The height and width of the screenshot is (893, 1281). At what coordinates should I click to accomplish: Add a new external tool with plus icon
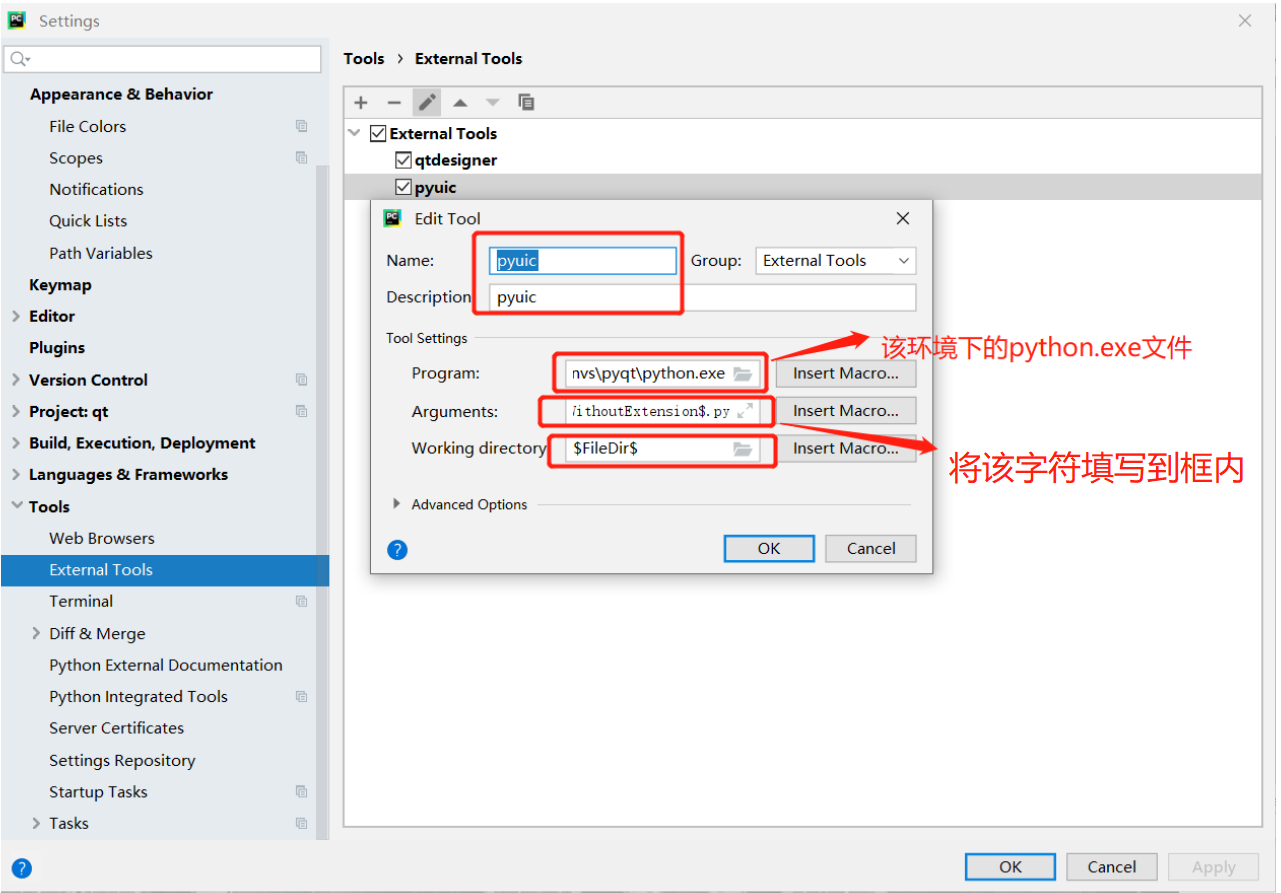pyautogui.click(x=360, y=102)
